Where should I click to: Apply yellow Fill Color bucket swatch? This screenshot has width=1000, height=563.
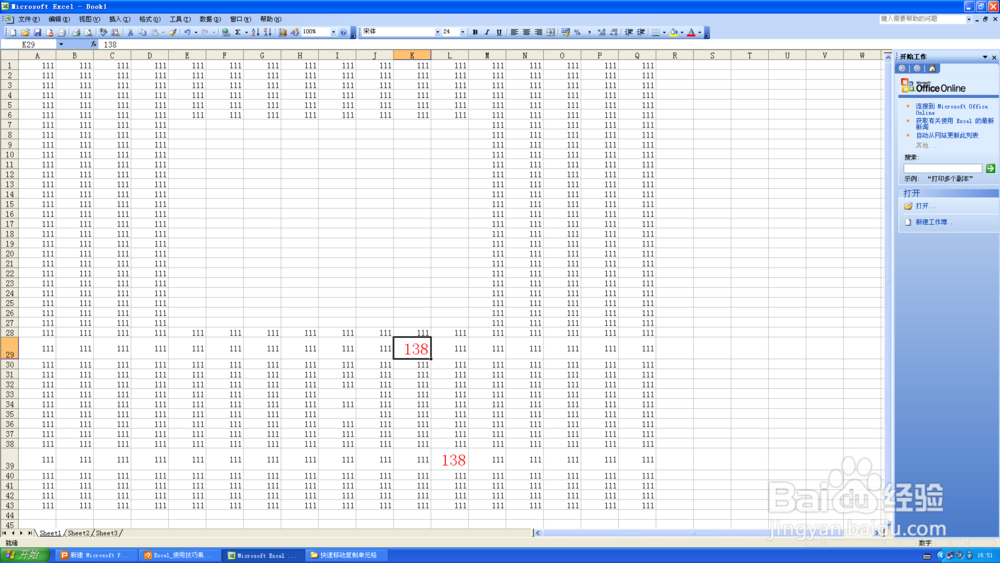coord(673,32)
